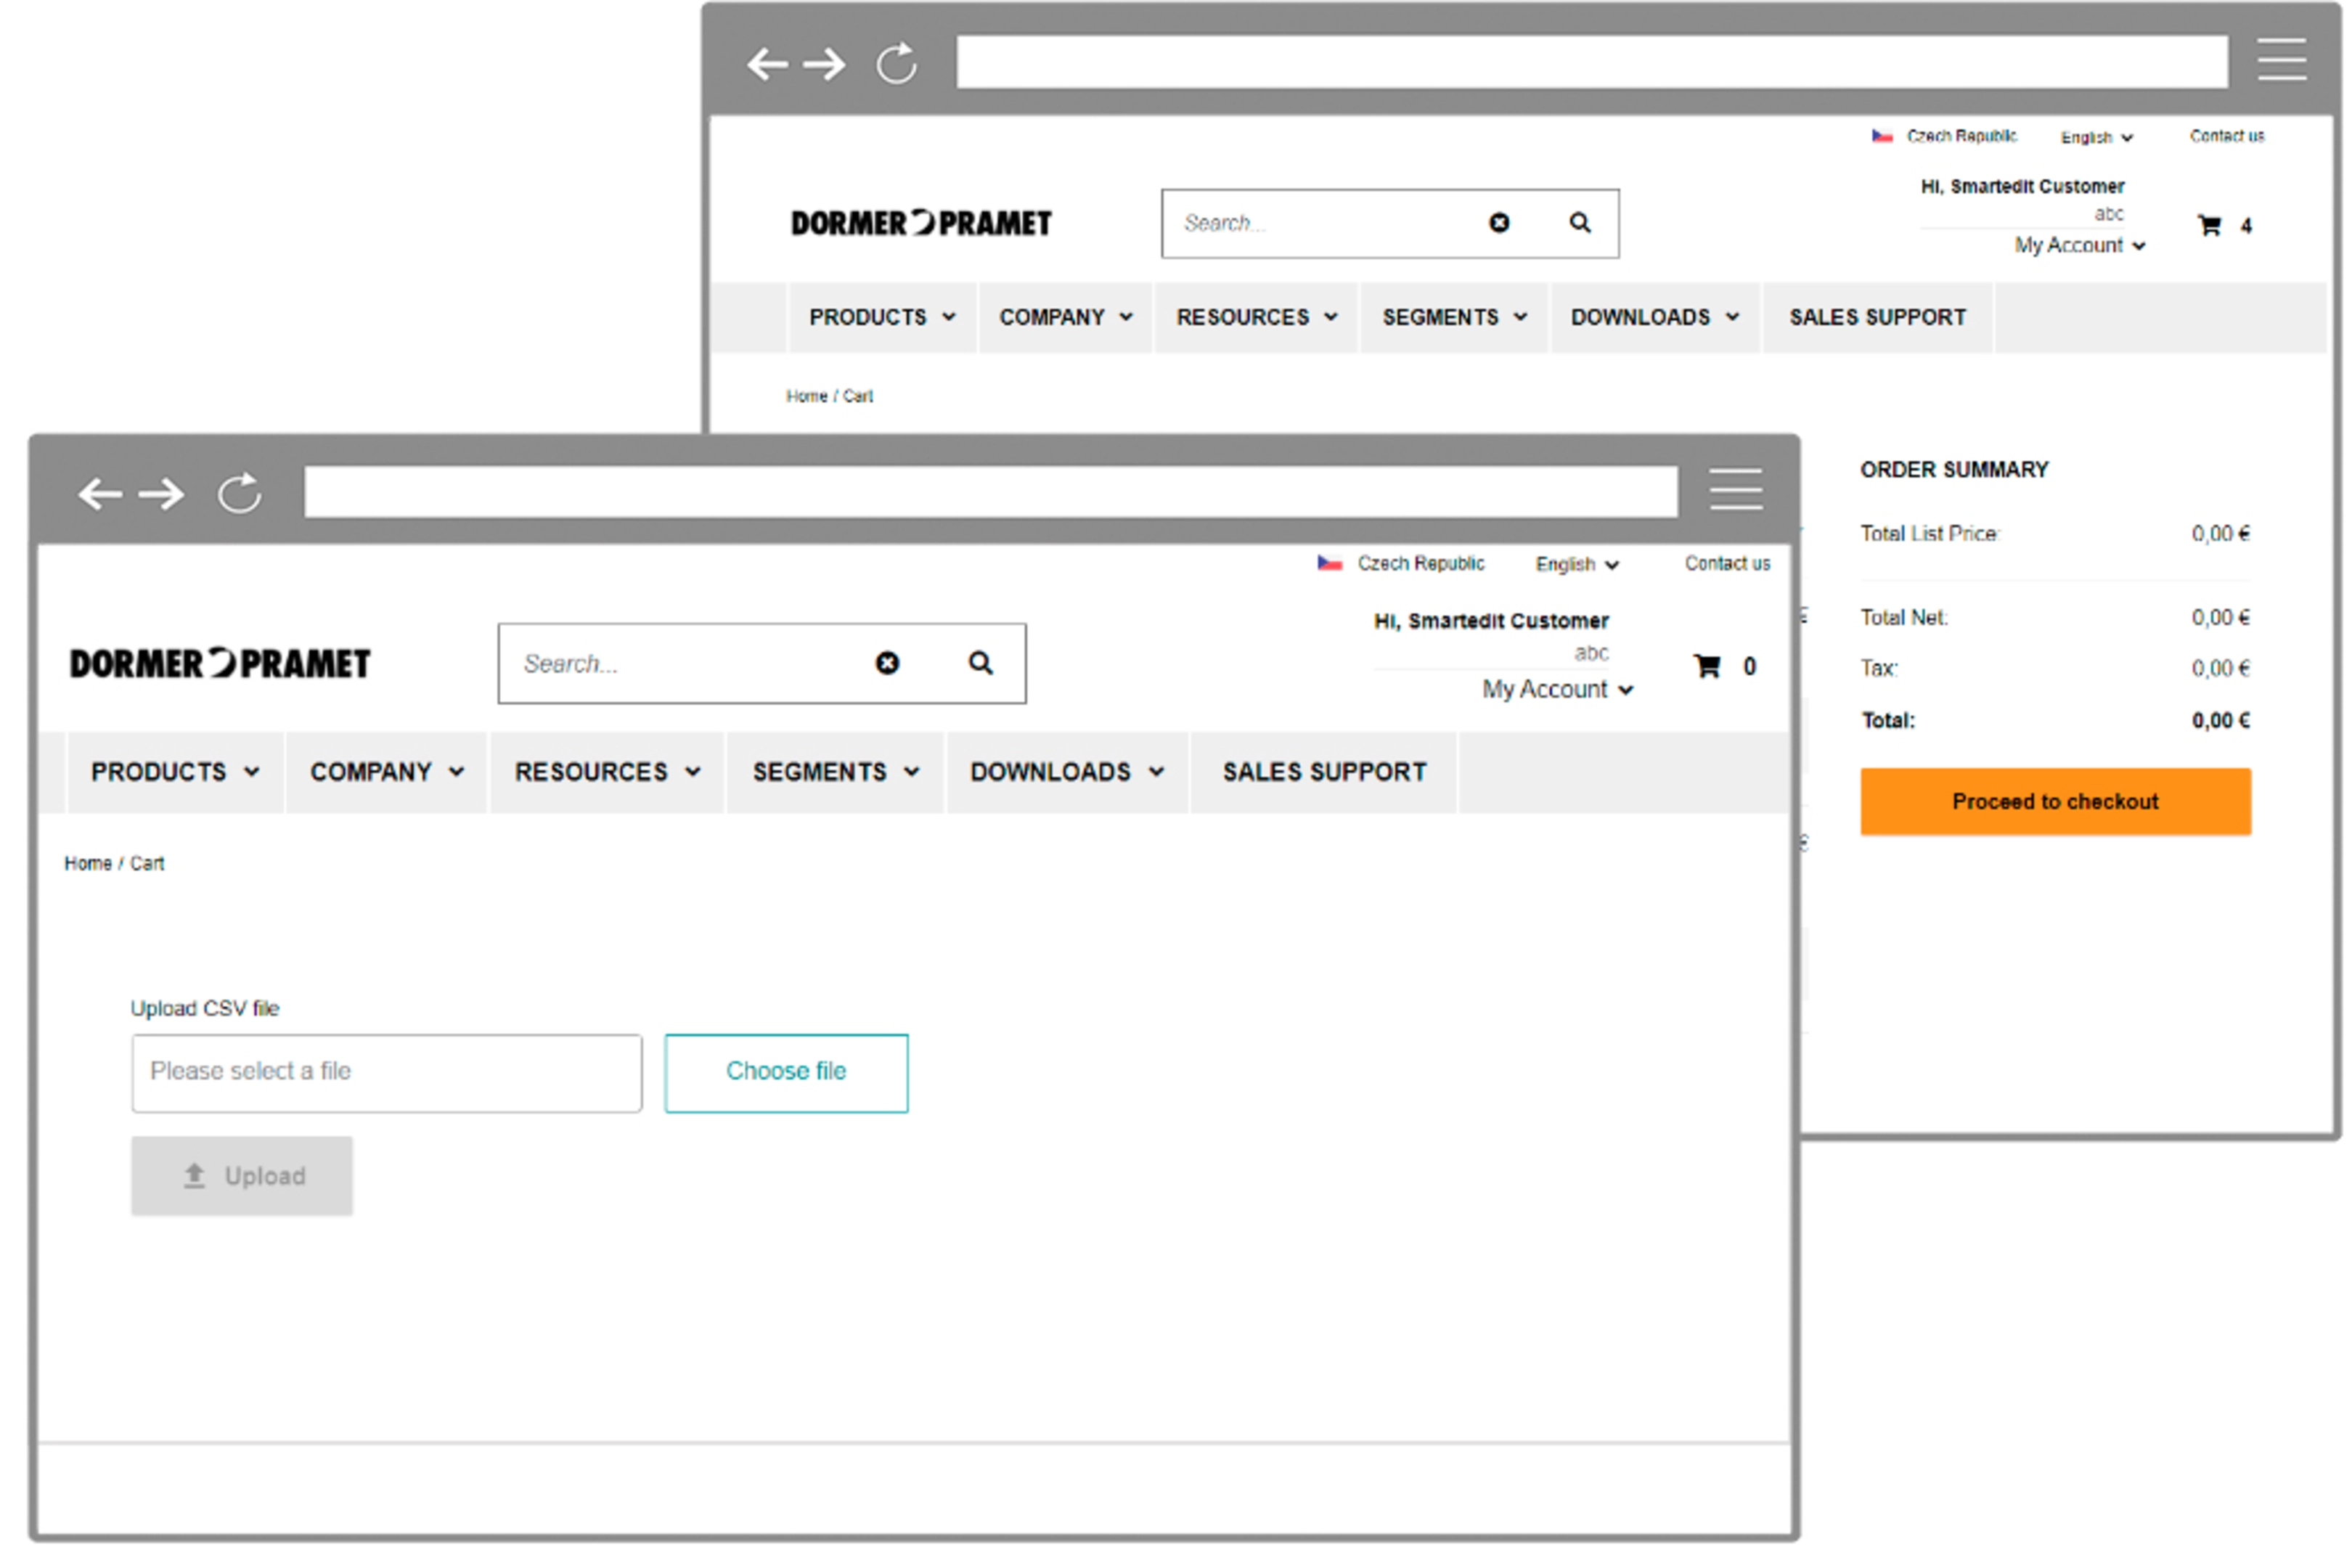Click the back browser's forward arrow
This screenshot has height=1568, width=2352.
(825, 65)
